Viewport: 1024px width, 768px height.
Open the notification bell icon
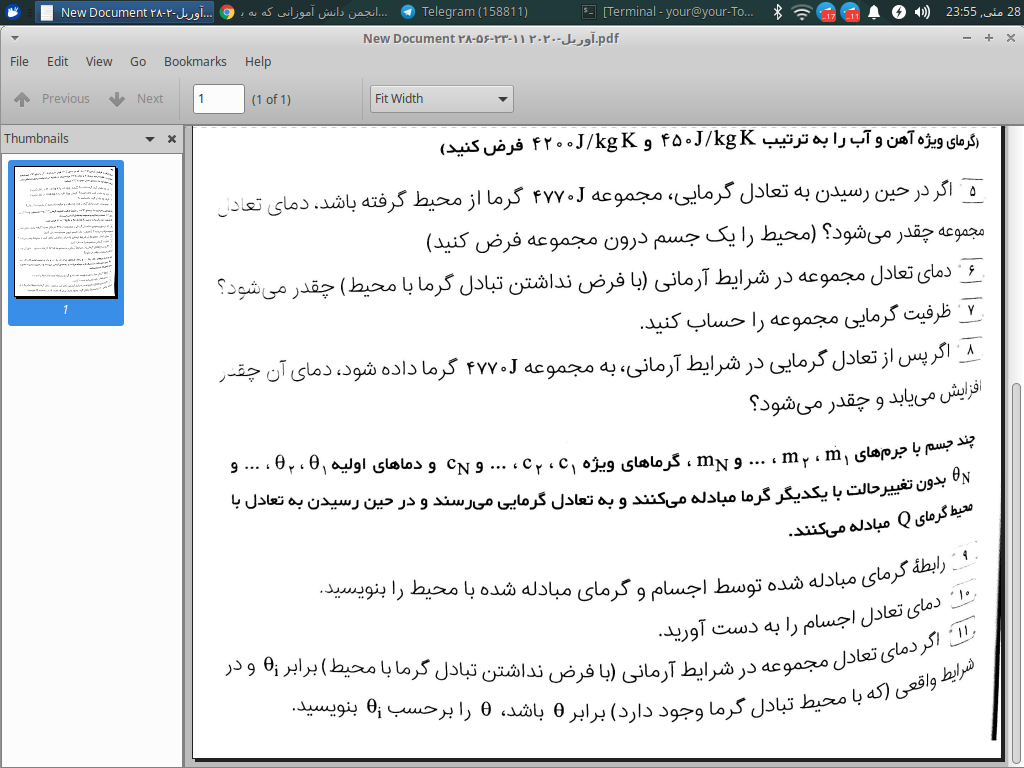click(x=874, y=12)
